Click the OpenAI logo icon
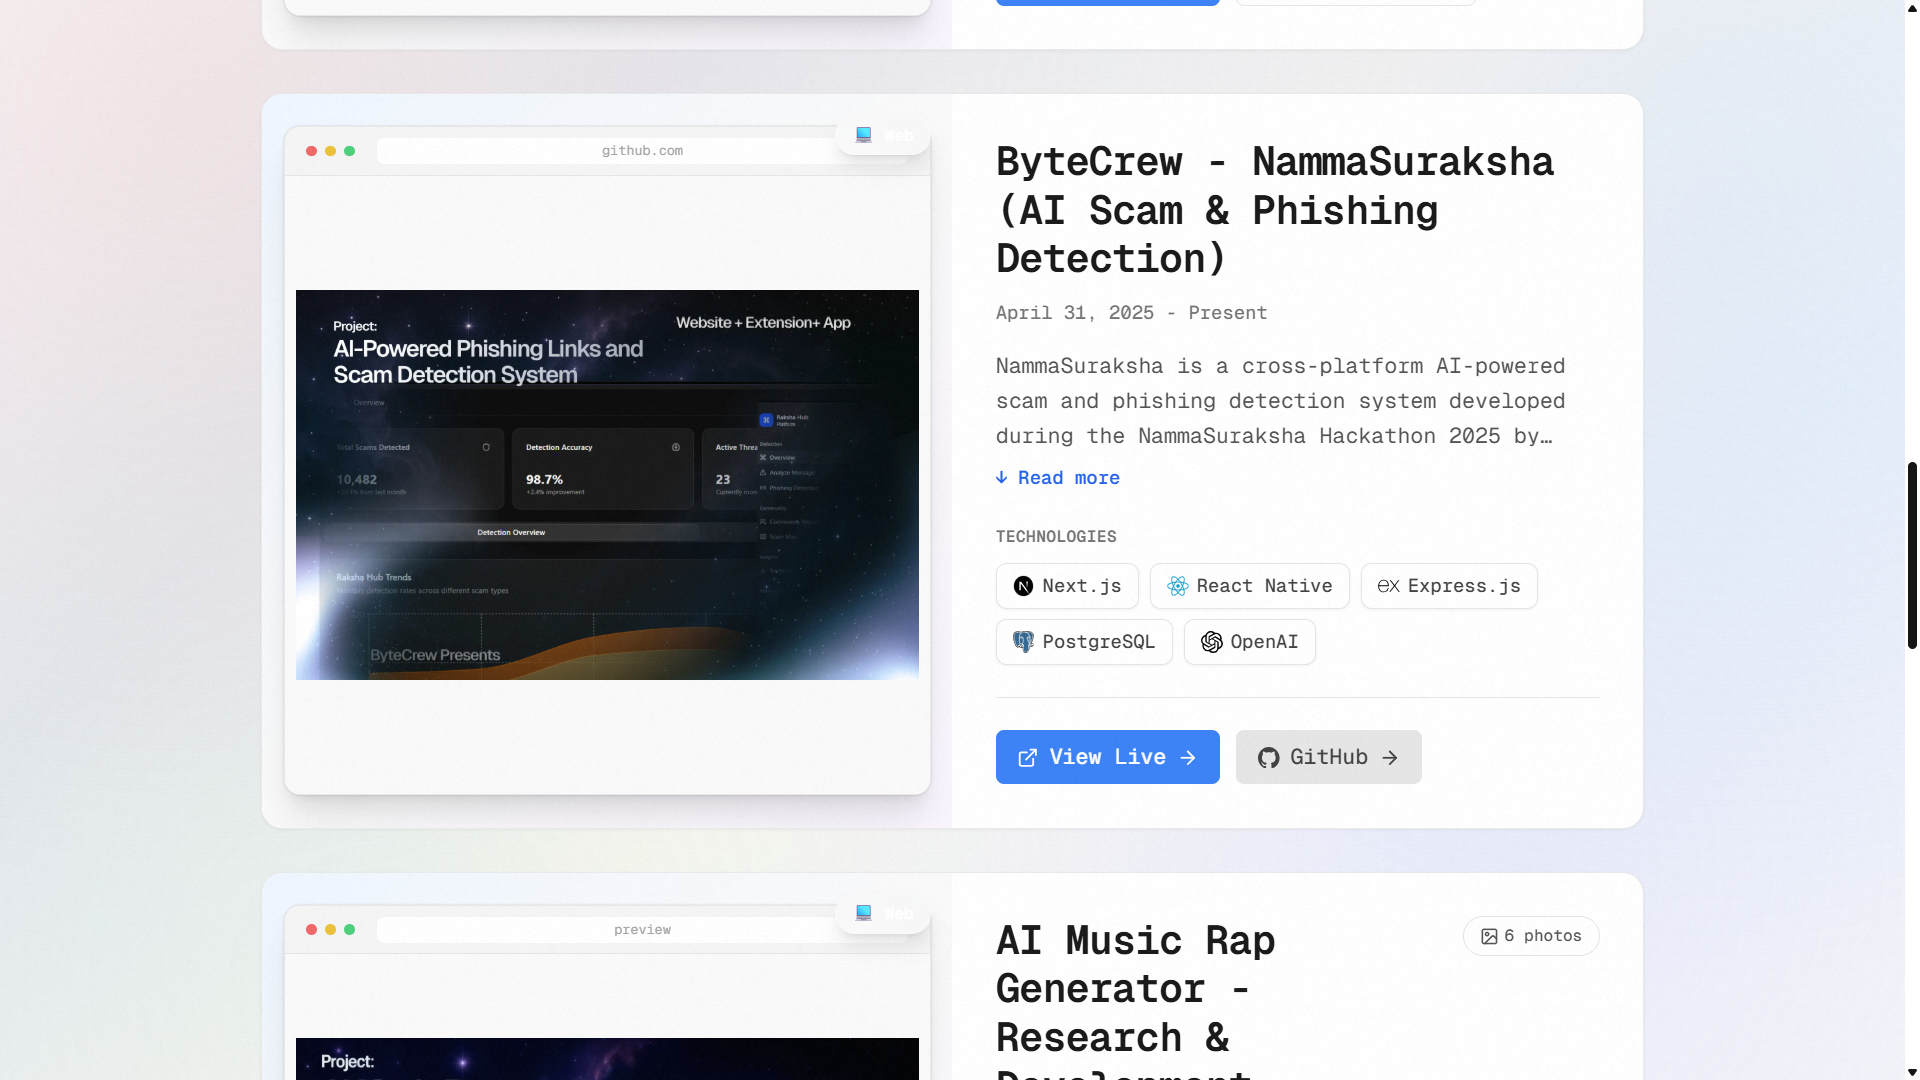This screenshot has height=1080, width=1920. 1212,642
